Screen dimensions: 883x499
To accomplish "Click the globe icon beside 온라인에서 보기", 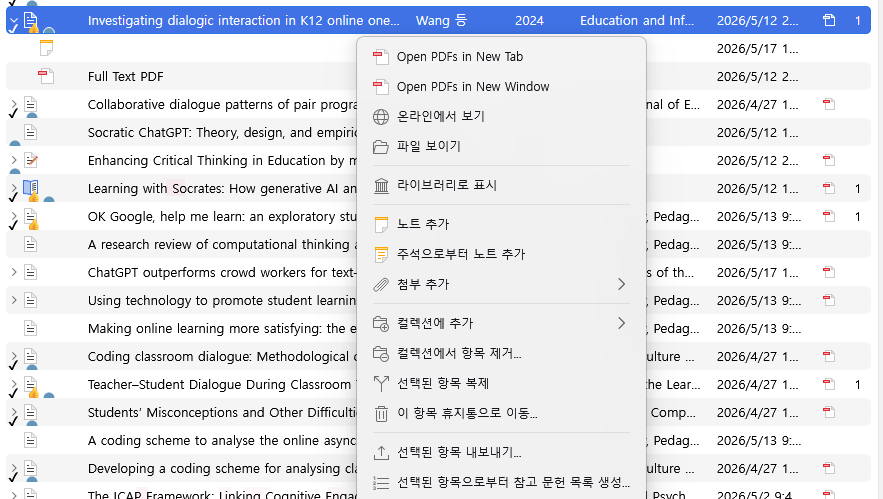I will coord(381,117).
